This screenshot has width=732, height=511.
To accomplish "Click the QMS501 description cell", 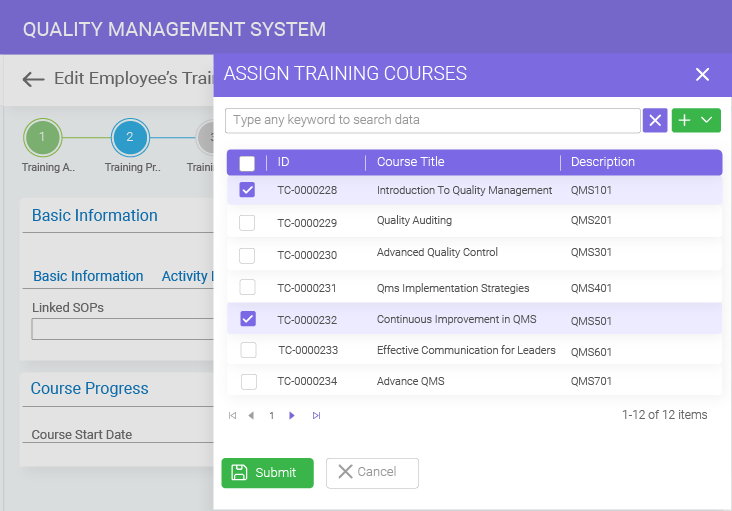I will tap(591, 321).
